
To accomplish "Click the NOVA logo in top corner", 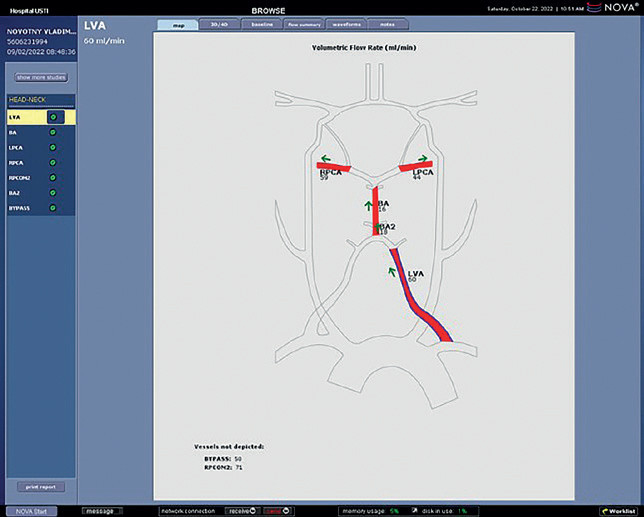I will pyautogui.click(x=619, y=8).
